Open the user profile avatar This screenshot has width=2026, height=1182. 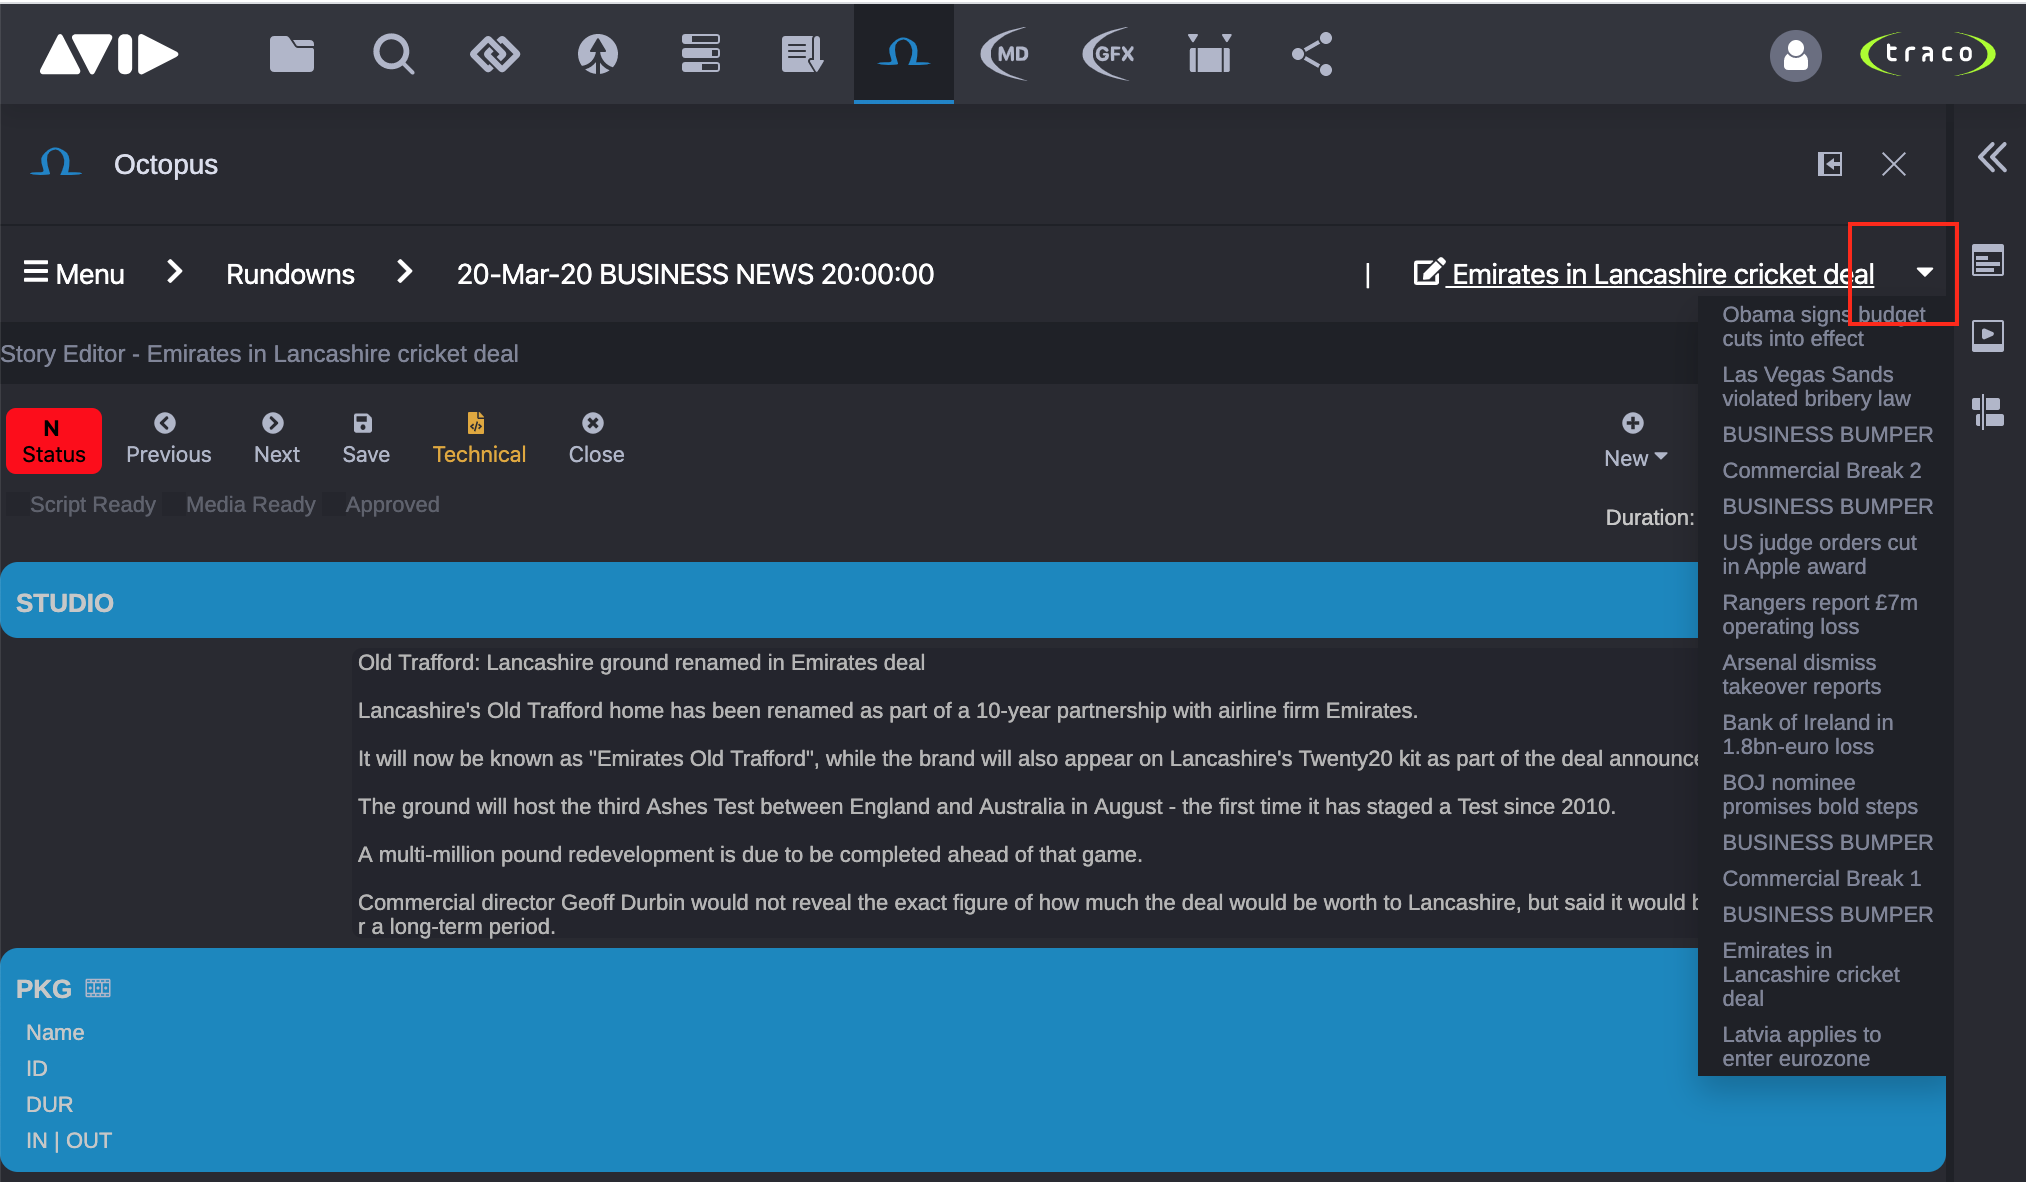(1795, 57)
